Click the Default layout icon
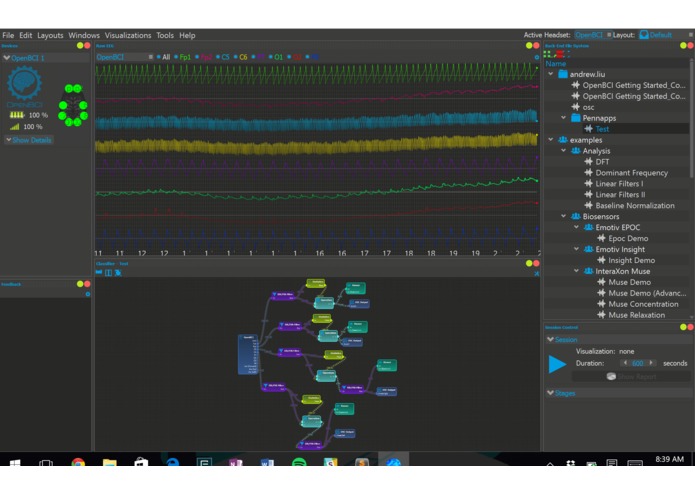This screenshot has height=494, width=695. tap(644, 35)
